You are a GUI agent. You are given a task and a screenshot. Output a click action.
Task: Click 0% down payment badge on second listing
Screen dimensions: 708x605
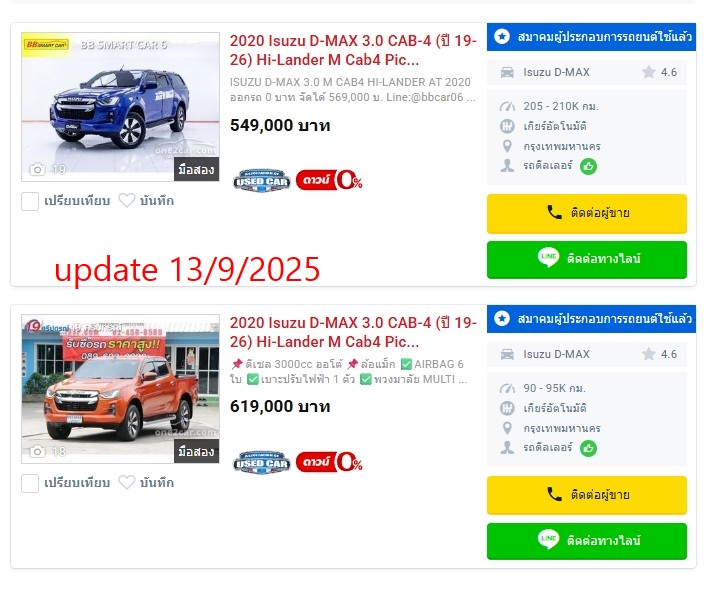(x=329, y=462)
